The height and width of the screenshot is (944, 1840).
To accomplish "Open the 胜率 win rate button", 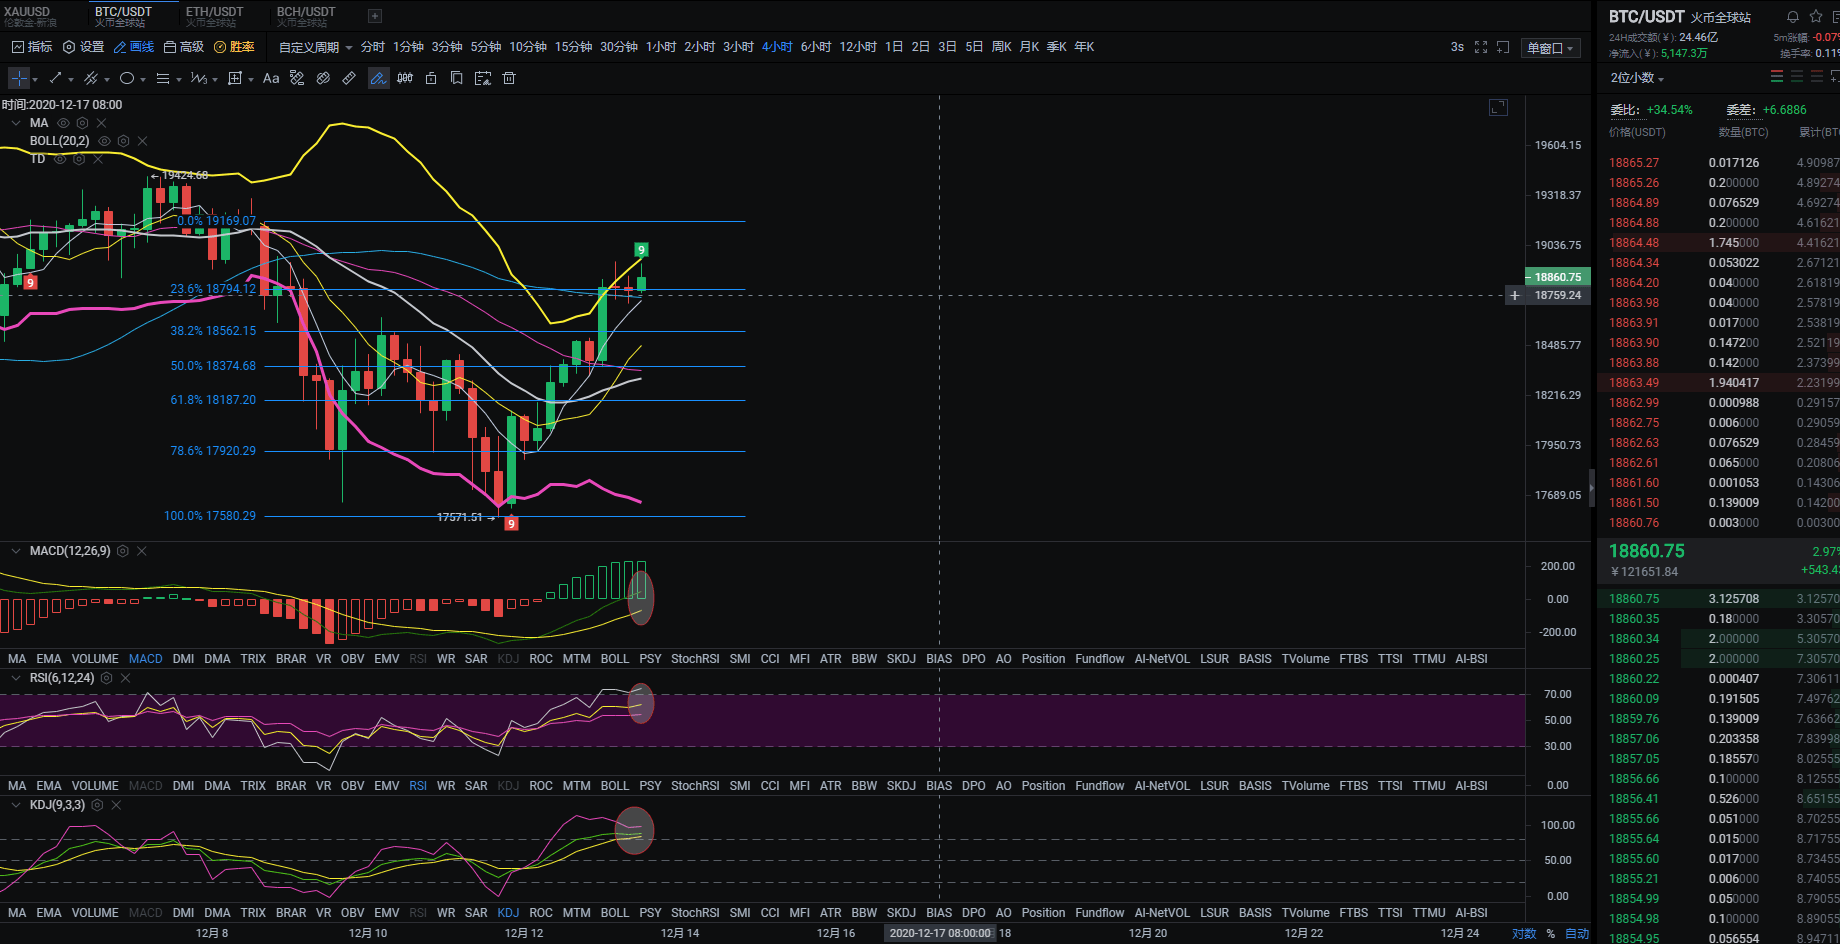I will tap(234, 47).
